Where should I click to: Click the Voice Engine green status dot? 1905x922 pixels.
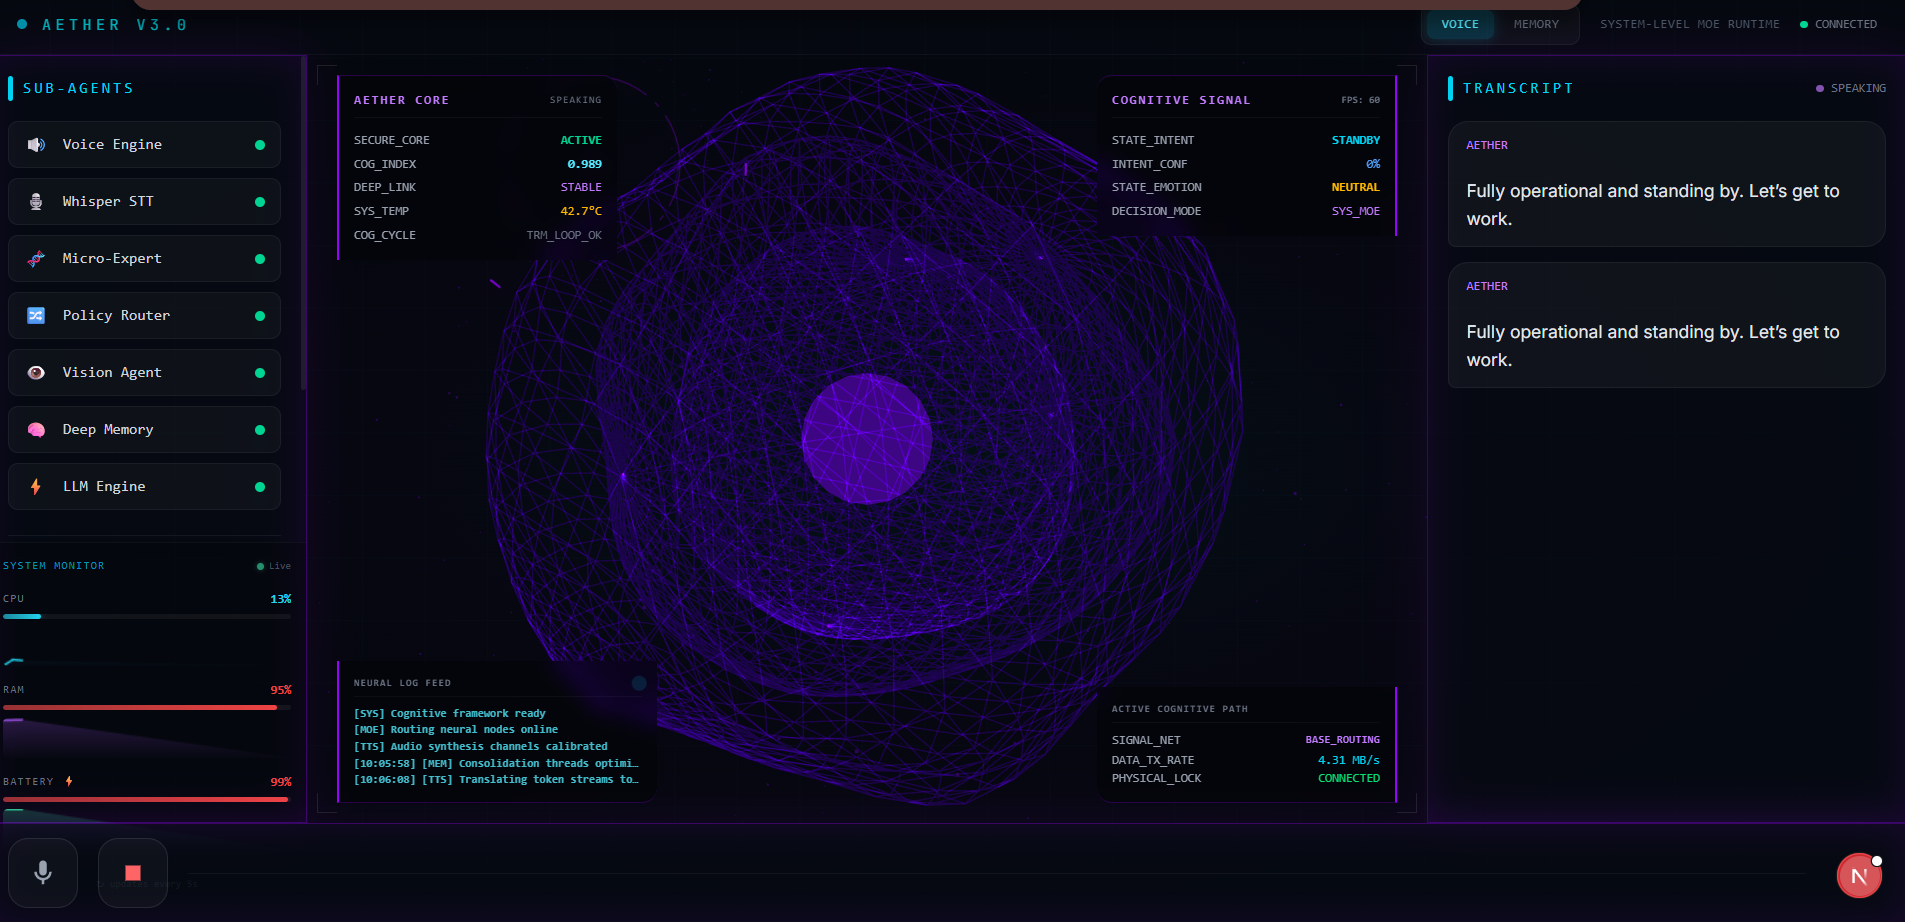click(260, 145)
